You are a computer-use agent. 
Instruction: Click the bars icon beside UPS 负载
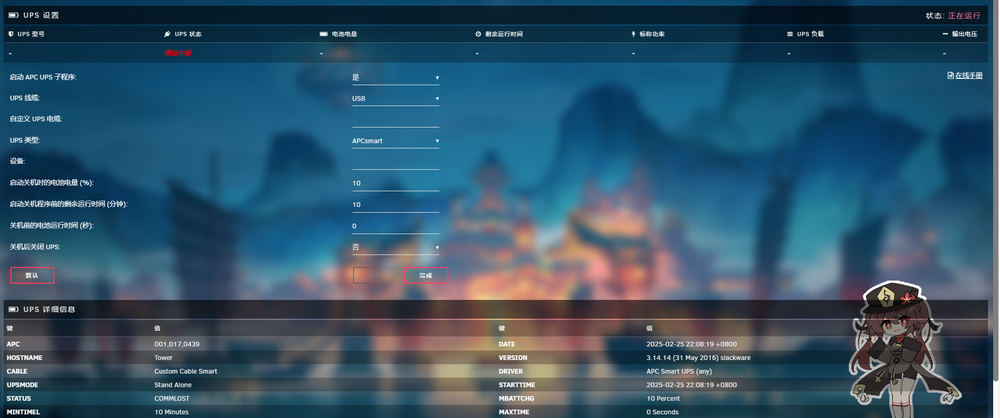(790, 34)
